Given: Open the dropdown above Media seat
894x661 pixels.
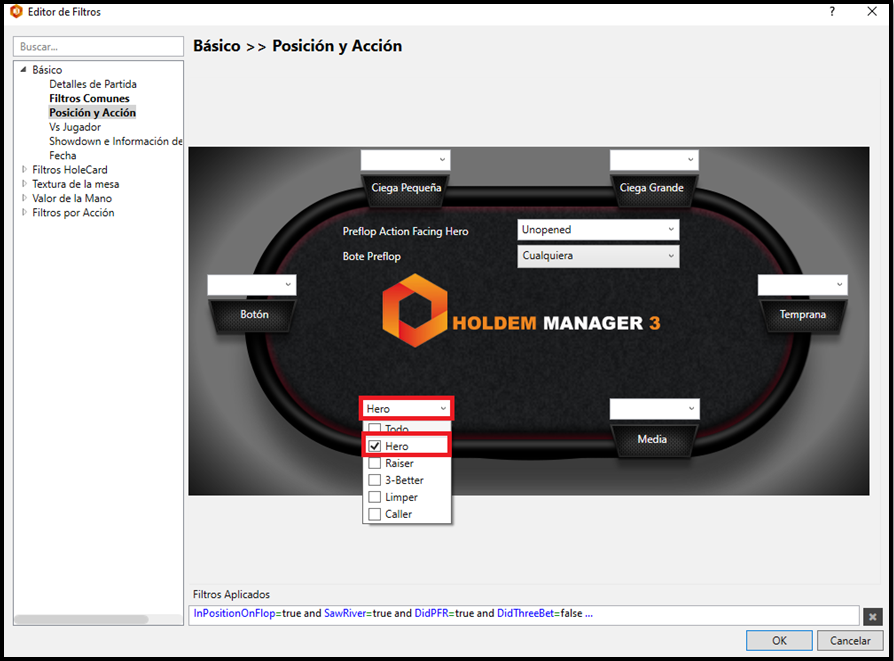Looking at the screenshot, I should (655, 408).
